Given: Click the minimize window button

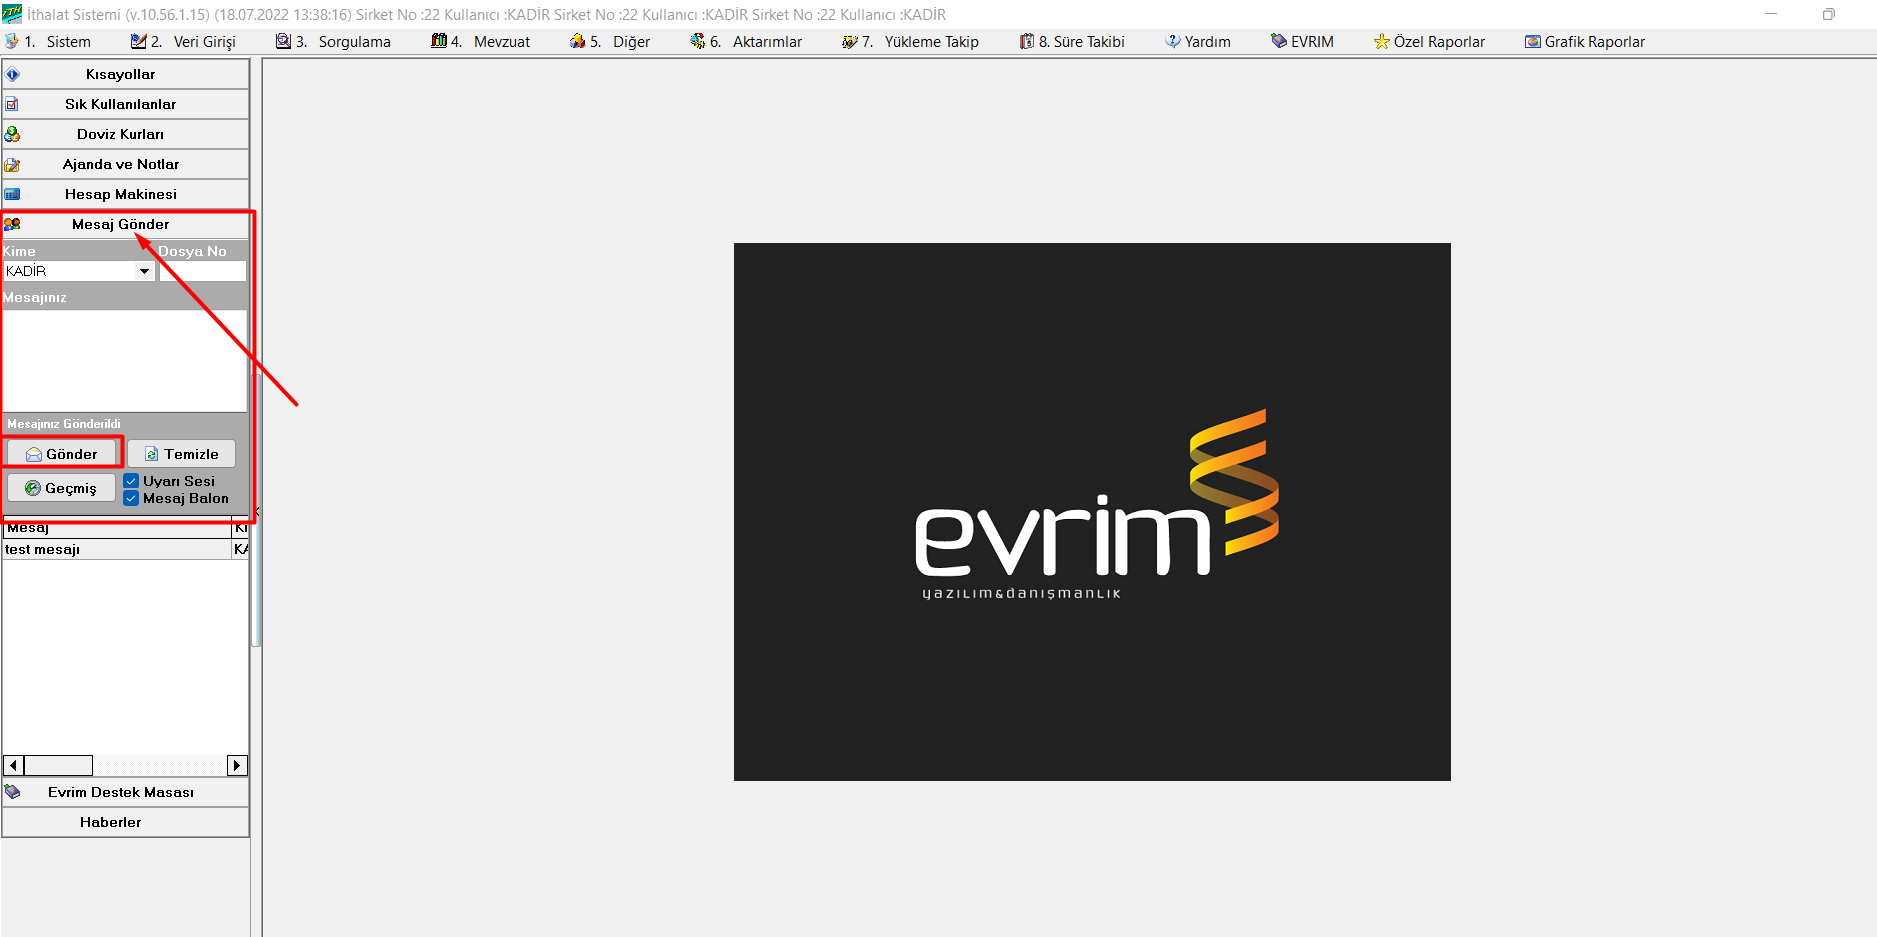Looking at the screenshot, I should (1771, 14).
